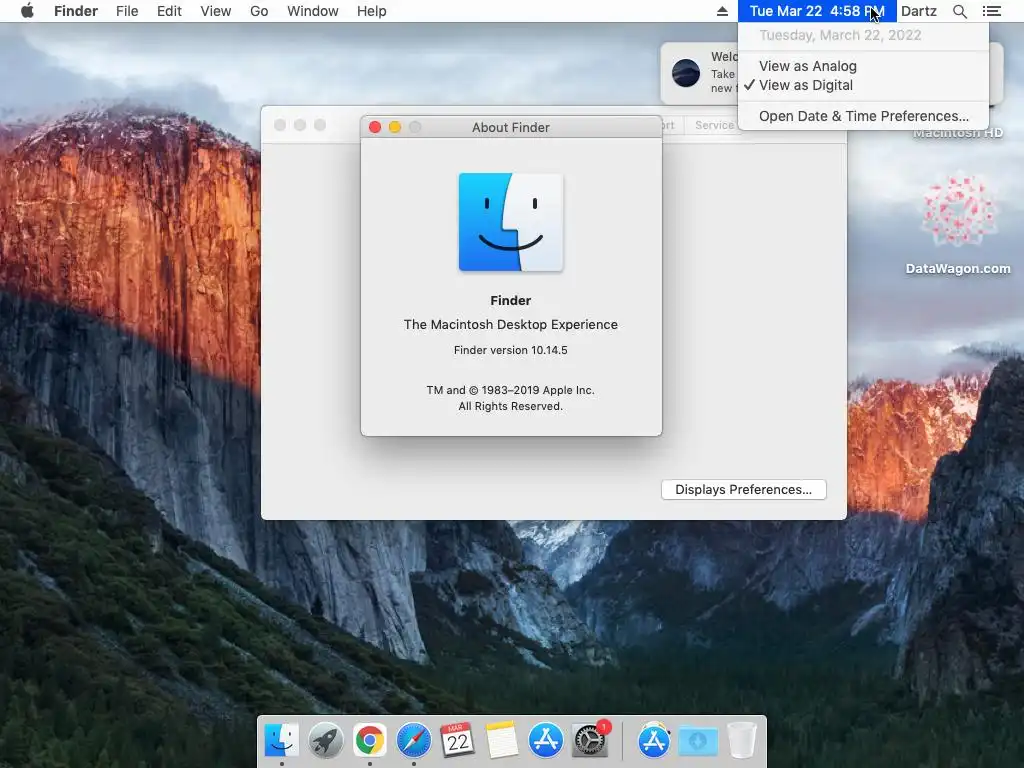The height and width of the screenshot is (768, 1024).
Task: Click the Service tab in background window
Action: click(x=714, y=125)
